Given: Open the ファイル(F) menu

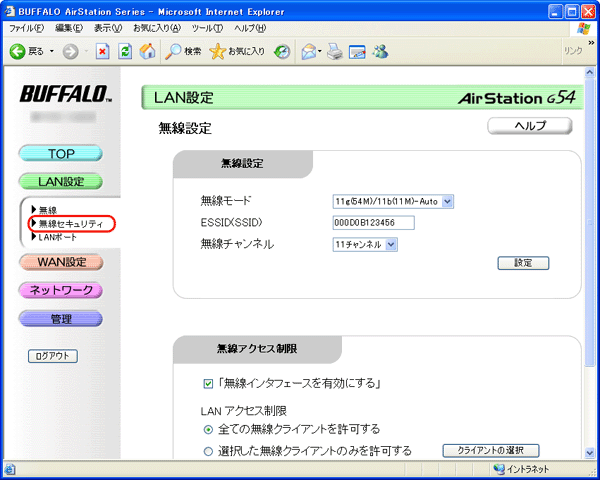Looking at the screenshot, I should click(x=26, y=28).
